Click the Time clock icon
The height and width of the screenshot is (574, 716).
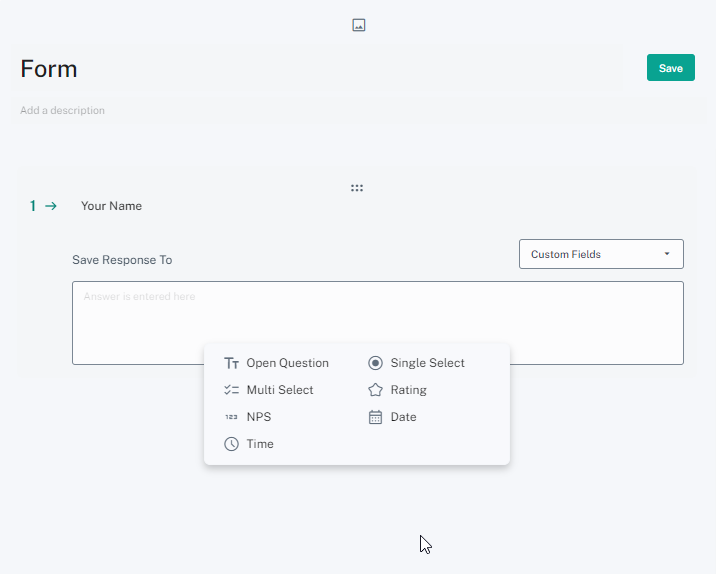click(231, 444)
